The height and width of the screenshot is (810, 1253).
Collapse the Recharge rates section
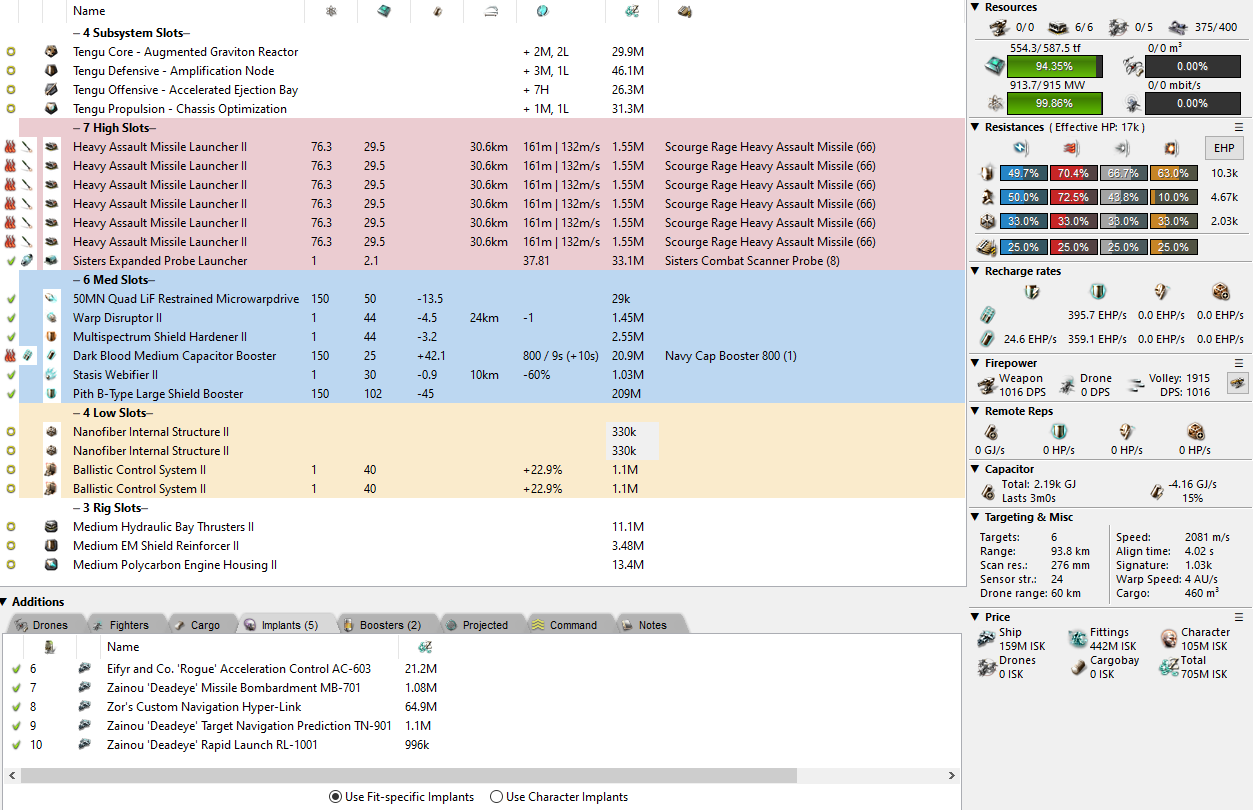click(x=976, y=271)
